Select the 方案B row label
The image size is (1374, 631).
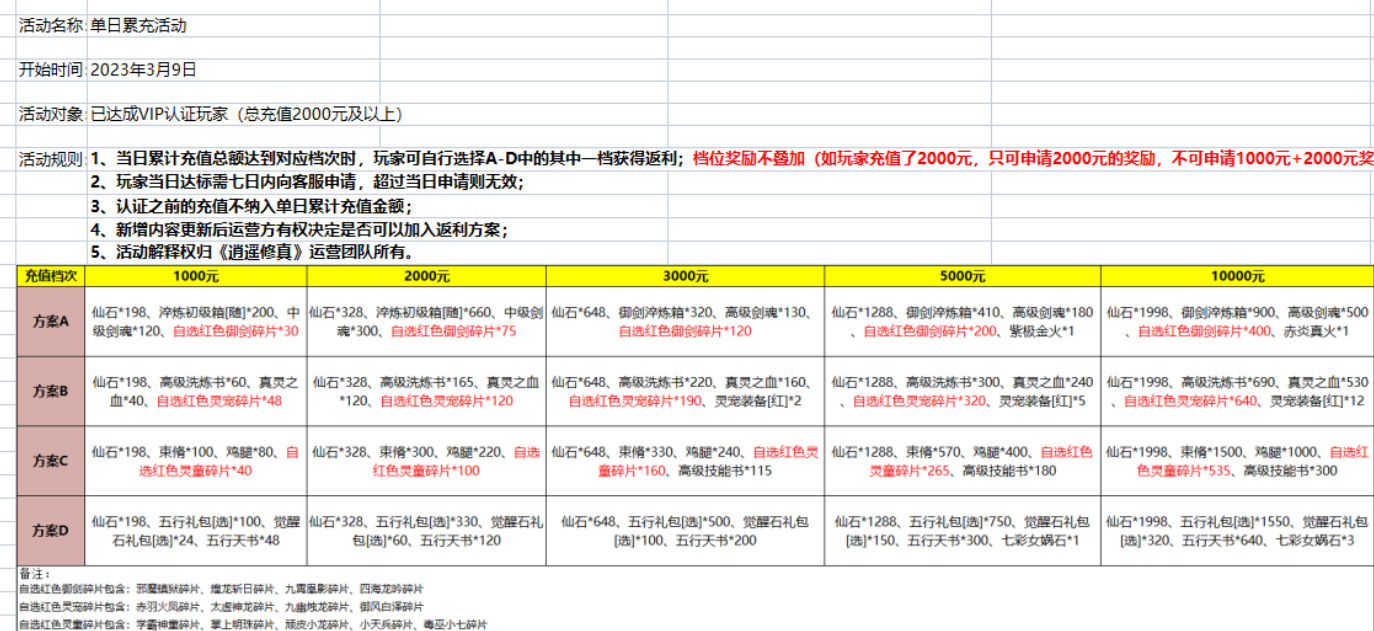click(x=51, y=391)
